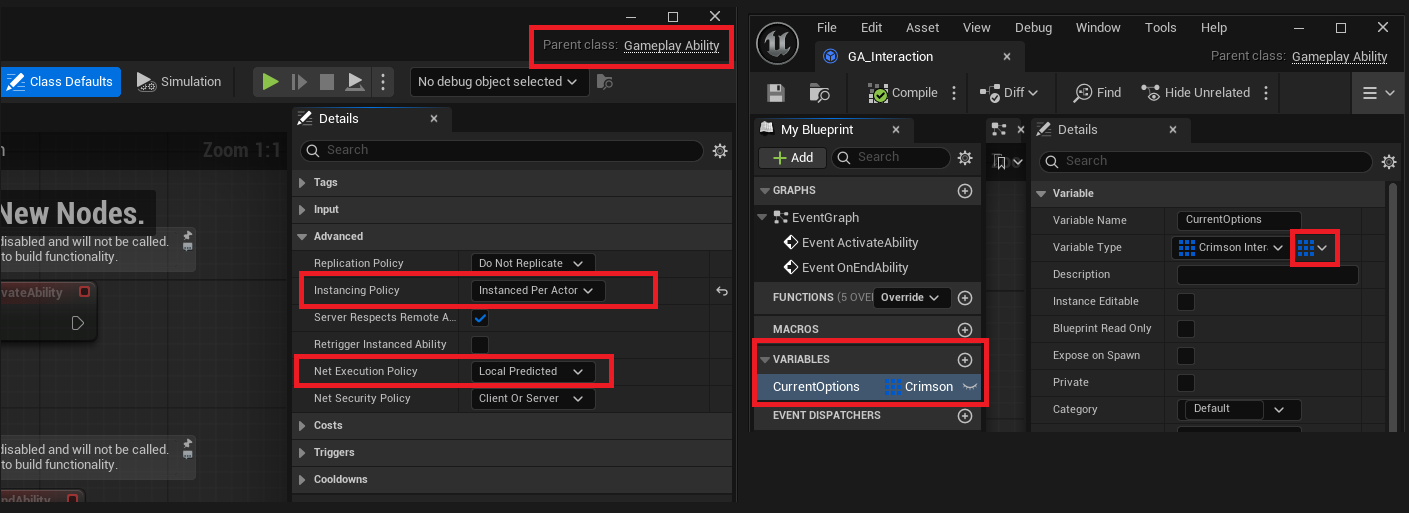Click the Unreal Engine logo icon
Viewport: 1409px width, 513px height.
pyautogui.click(x=777, y=43)
